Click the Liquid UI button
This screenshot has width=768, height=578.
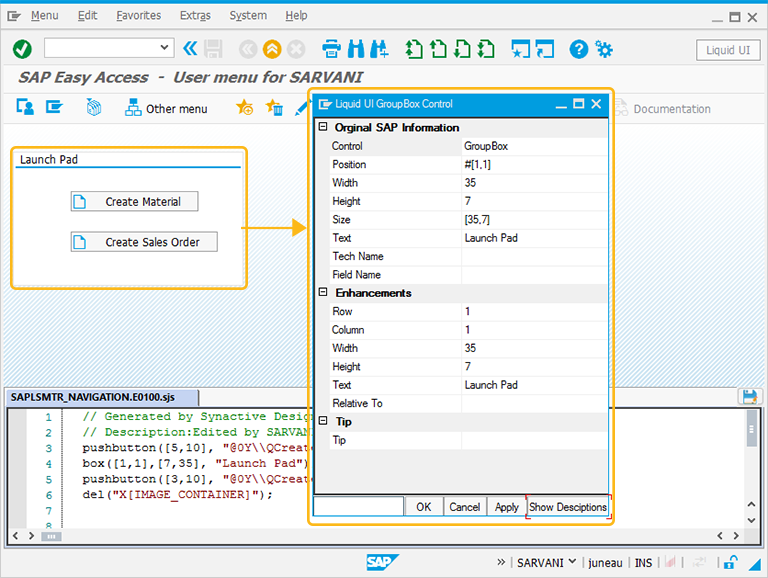tap(728, 50)
